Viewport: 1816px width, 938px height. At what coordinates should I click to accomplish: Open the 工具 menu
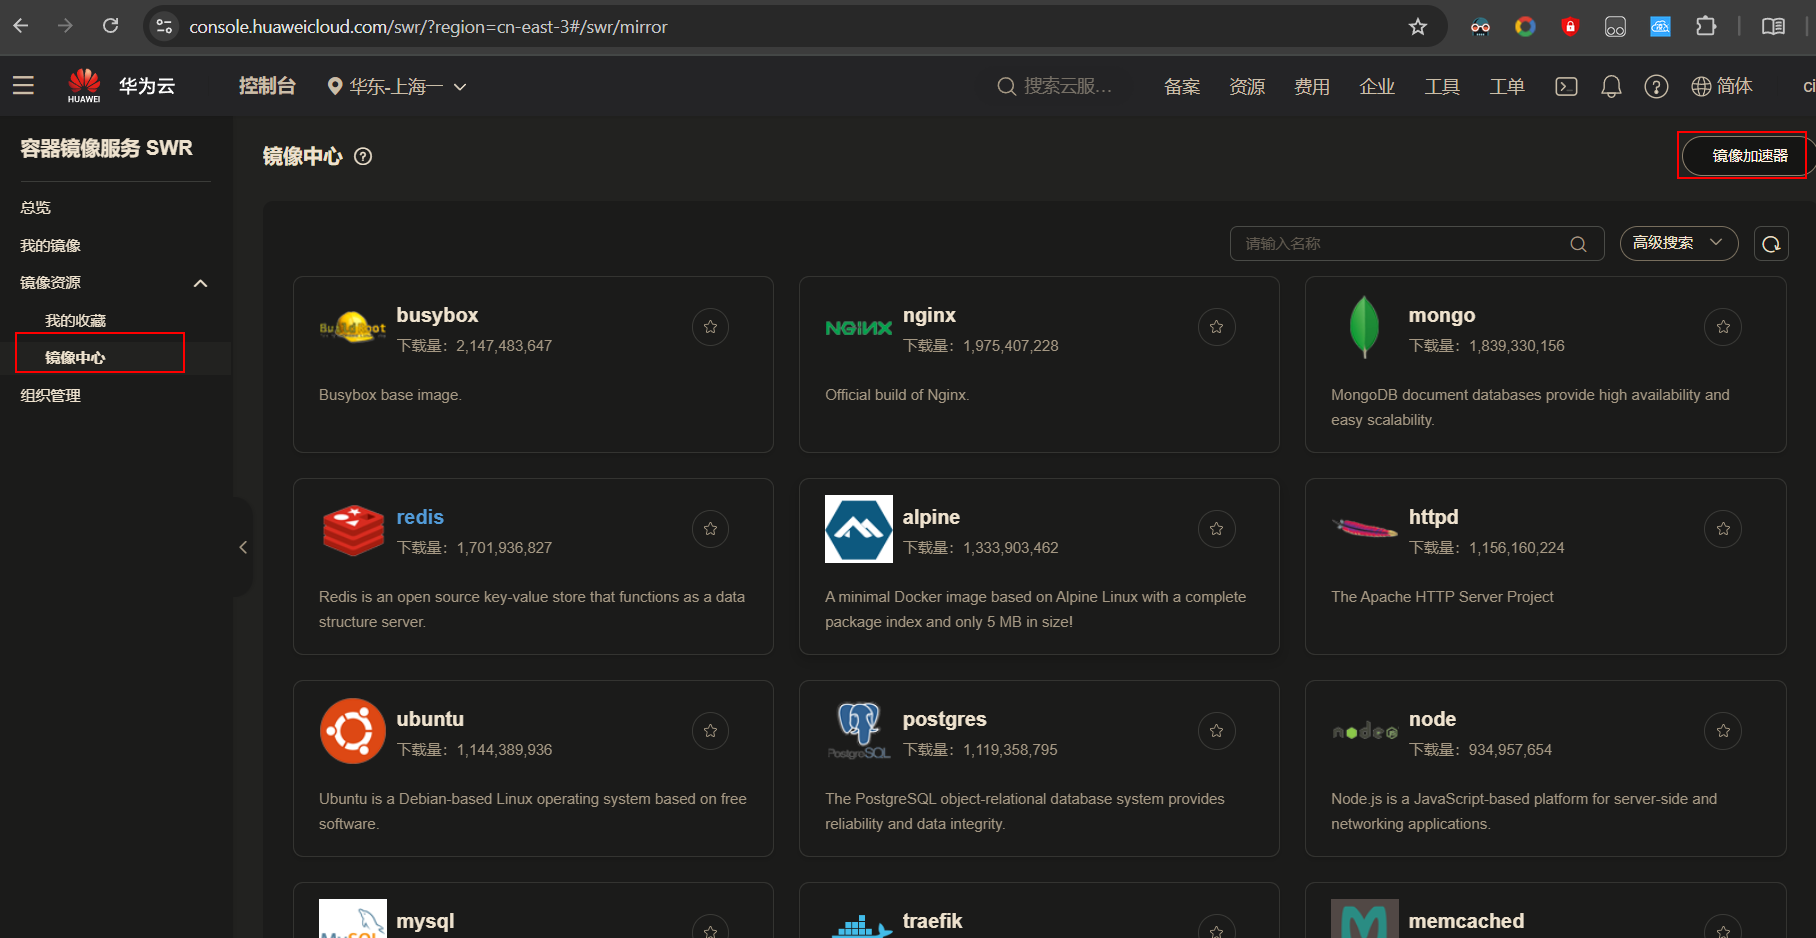click(1442, 87)
